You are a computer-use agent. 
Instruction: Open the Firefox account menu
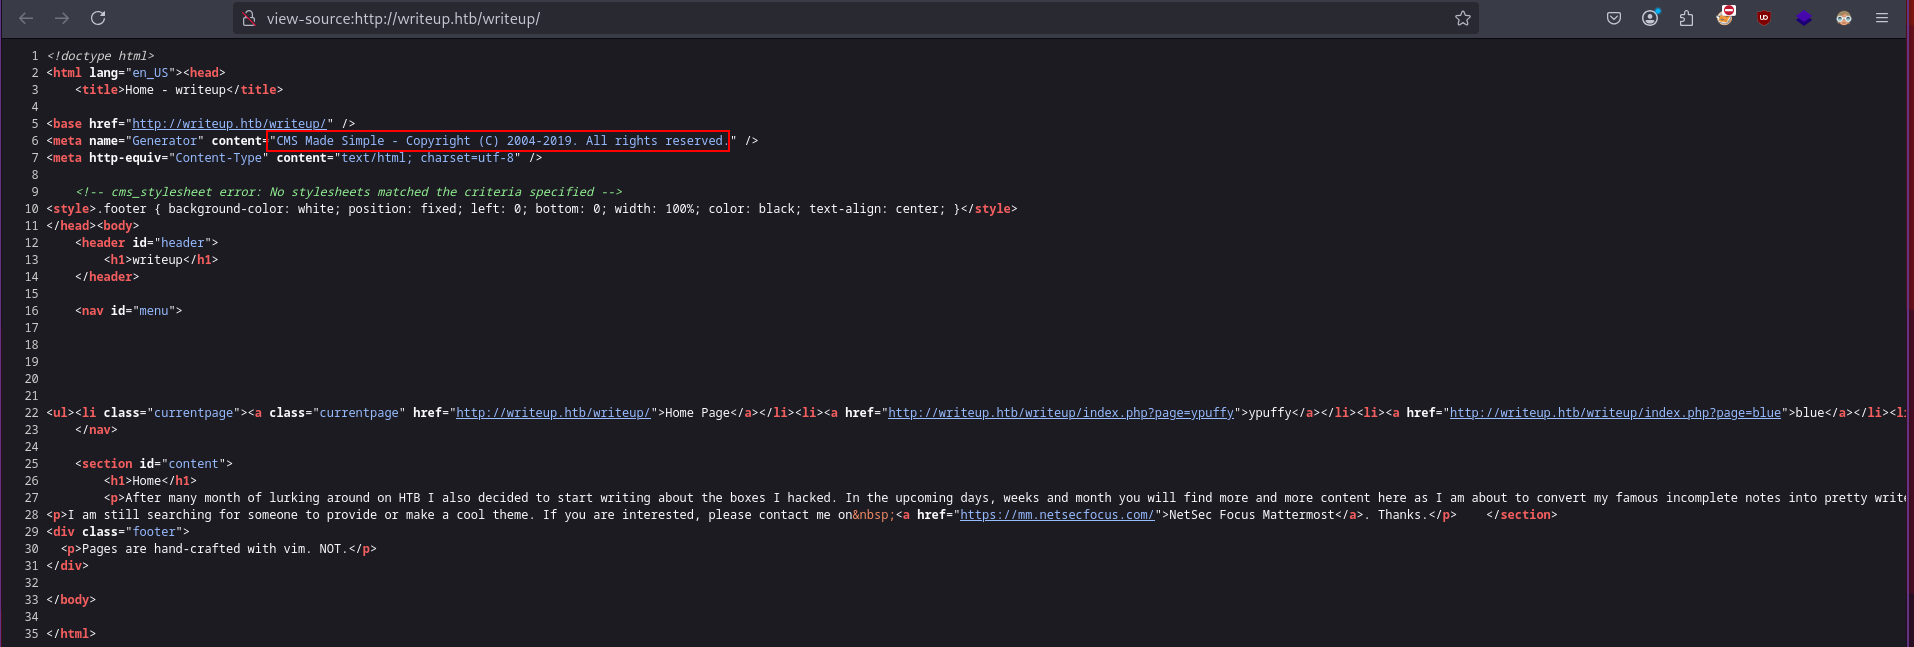[1650, 18]
